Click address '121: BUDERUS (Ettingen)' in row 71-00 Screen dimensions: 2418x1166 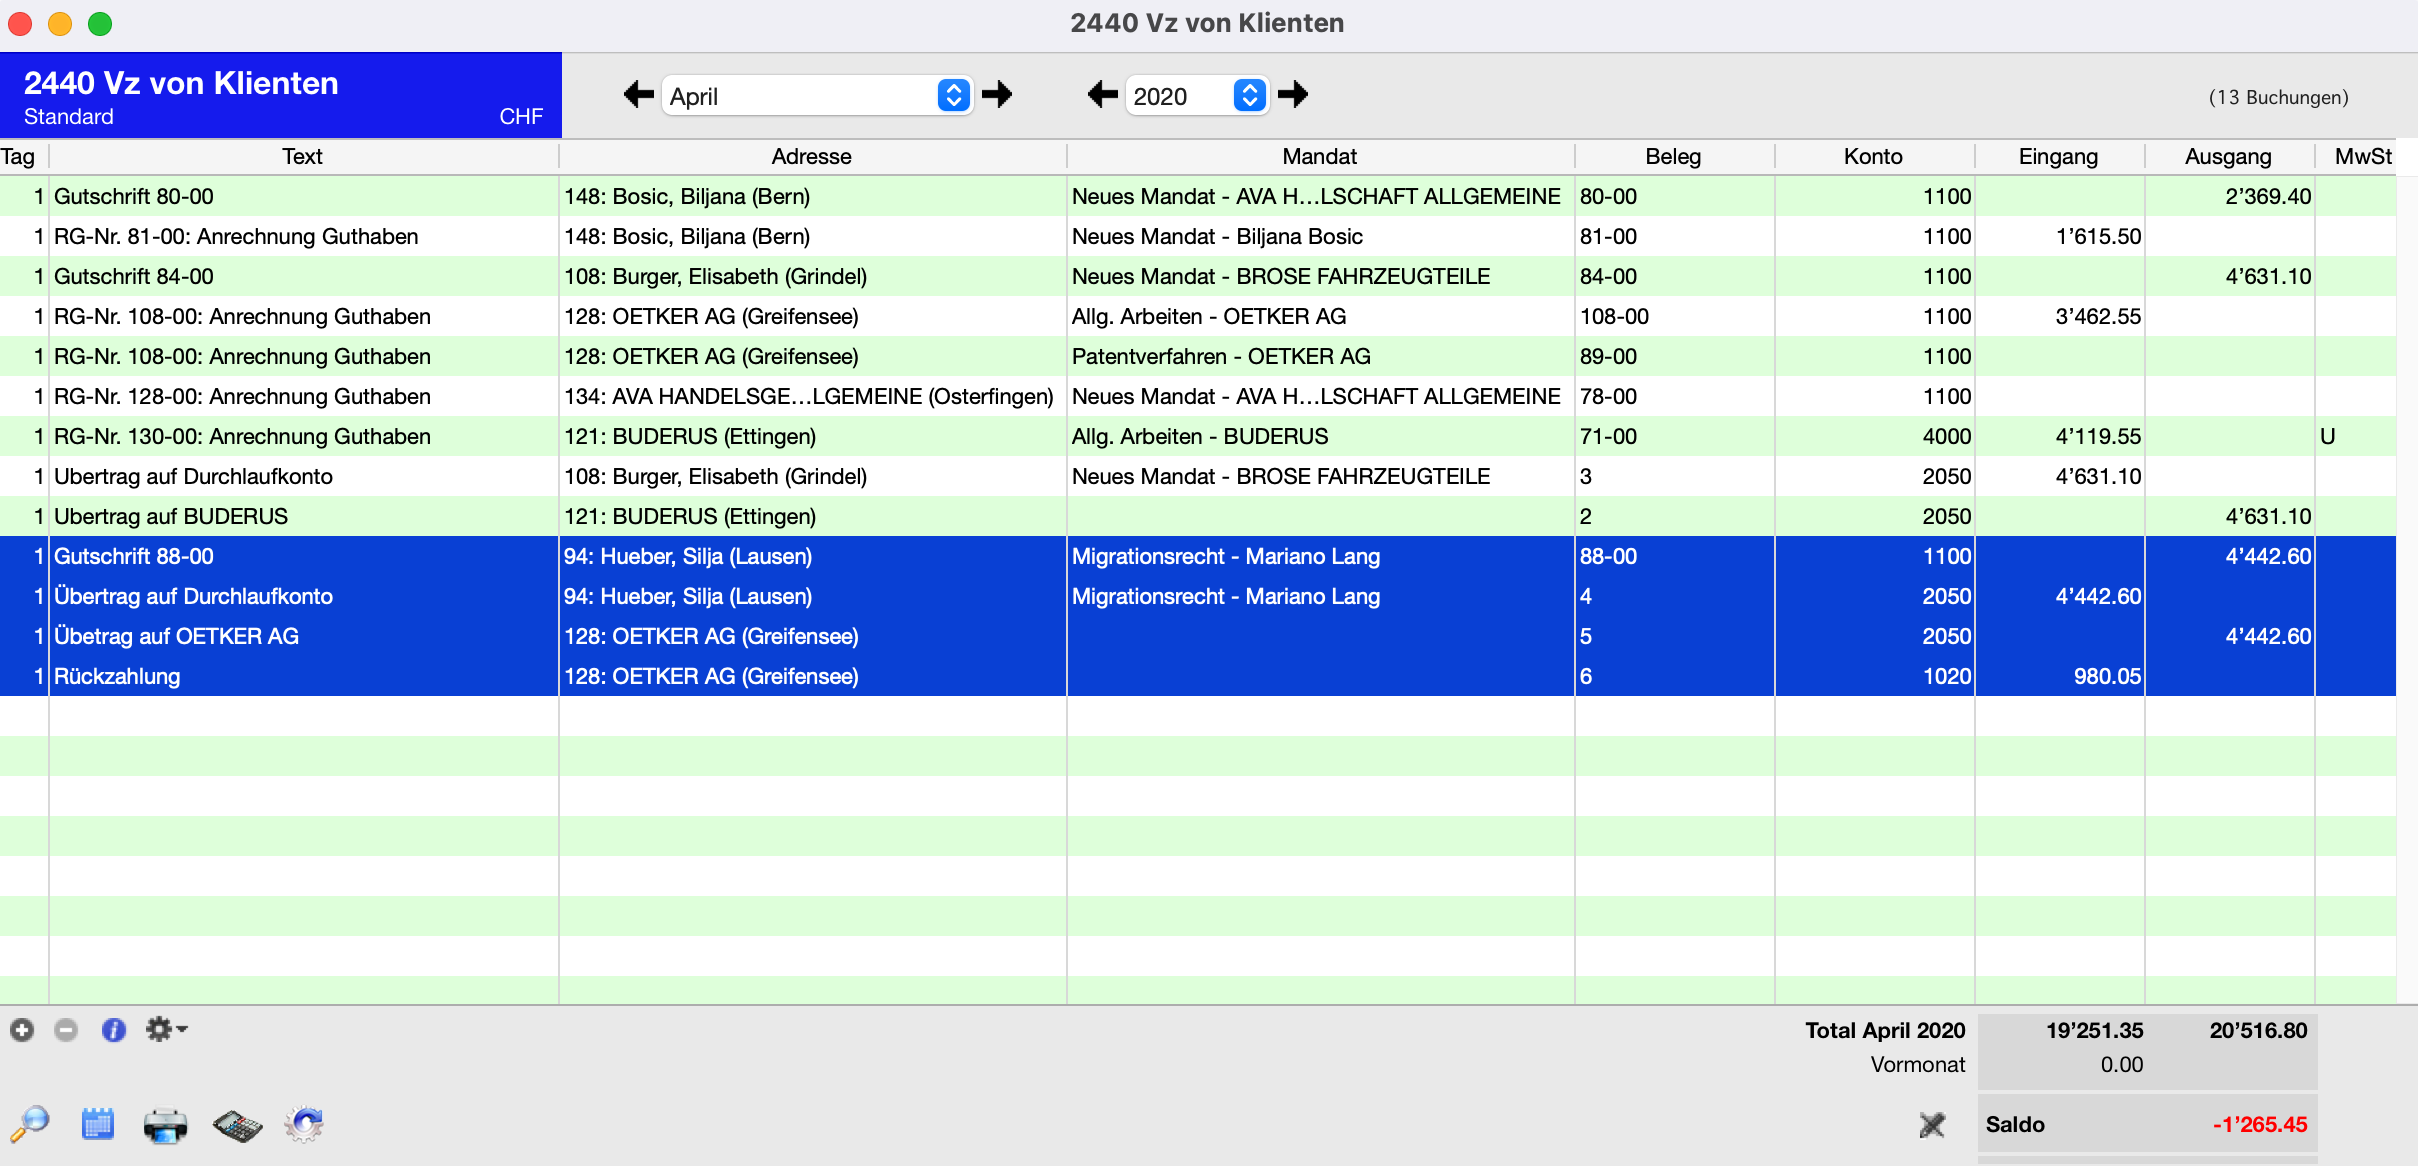(x=690, y=436)
